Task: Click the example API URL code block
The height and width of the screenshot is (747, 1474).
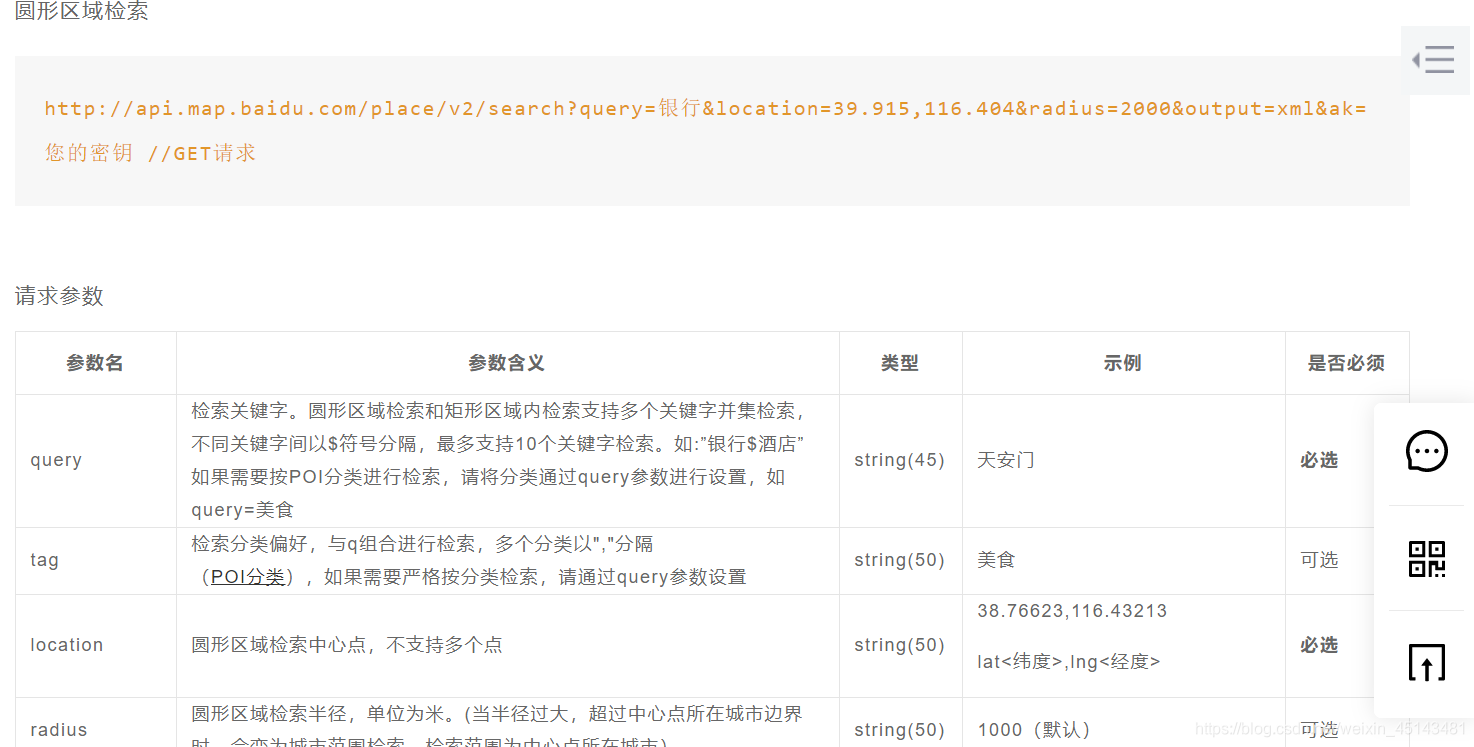Action: tap(712, 131)
